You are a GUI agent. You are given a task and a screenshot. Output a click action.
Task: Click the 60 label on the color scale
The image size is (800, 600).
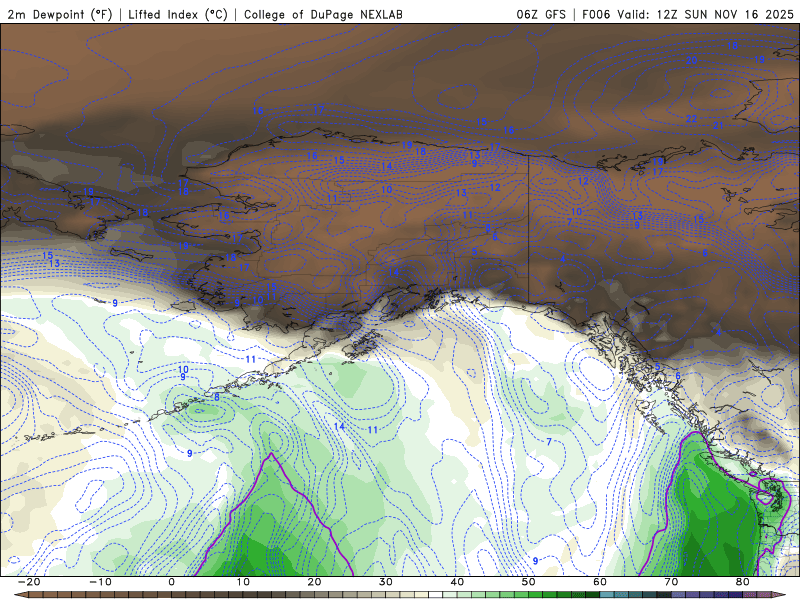[600, 582]
